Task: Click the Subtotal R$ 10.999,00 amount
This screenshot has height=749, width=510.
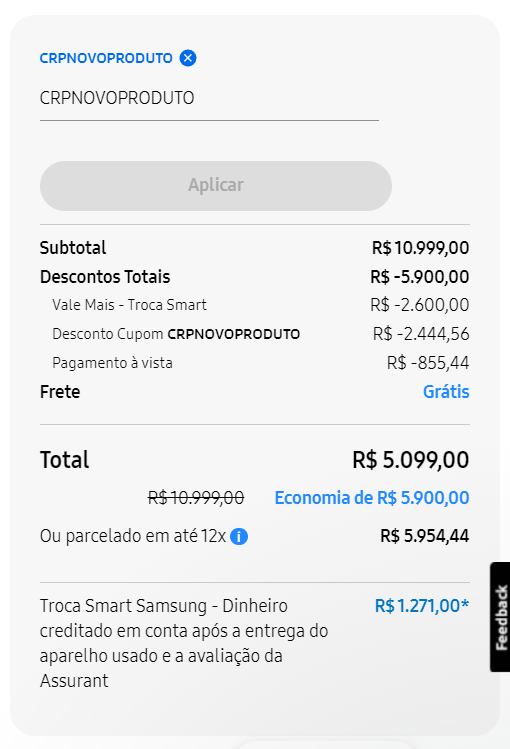Action: point(420,248)
